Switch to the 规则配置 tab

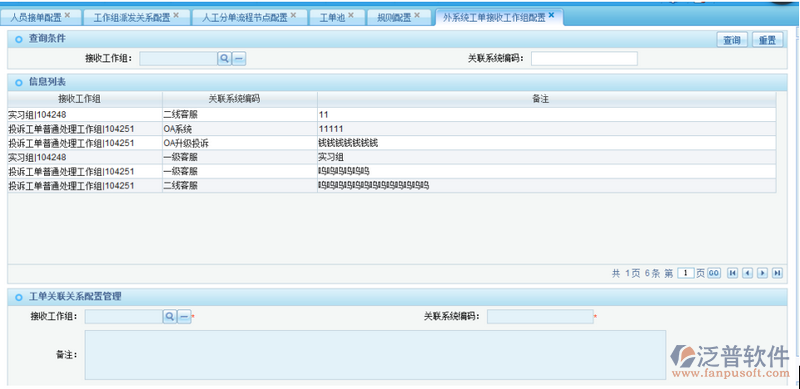coord(394,18)
